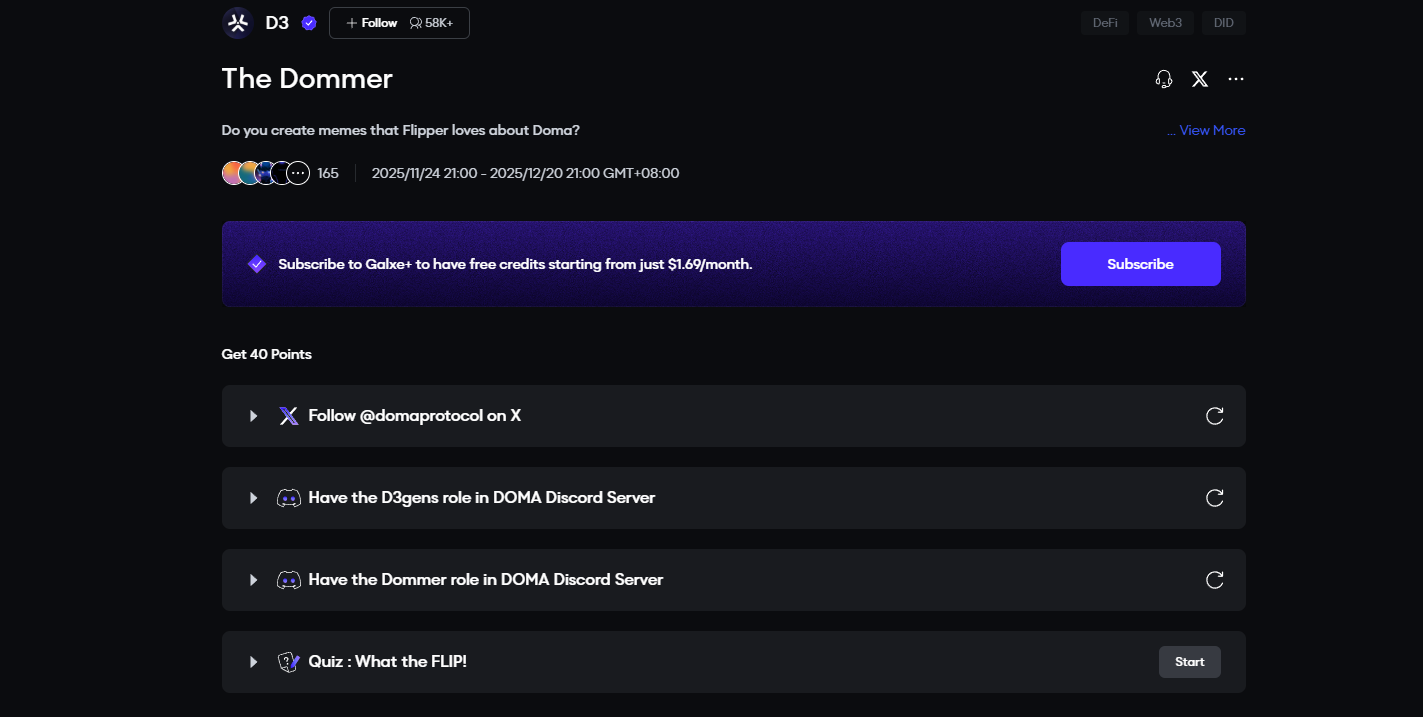Expand the Quiz: What the FLIP! task
The height and width of the screenshot is (717, 1423).
pos(254,662)
